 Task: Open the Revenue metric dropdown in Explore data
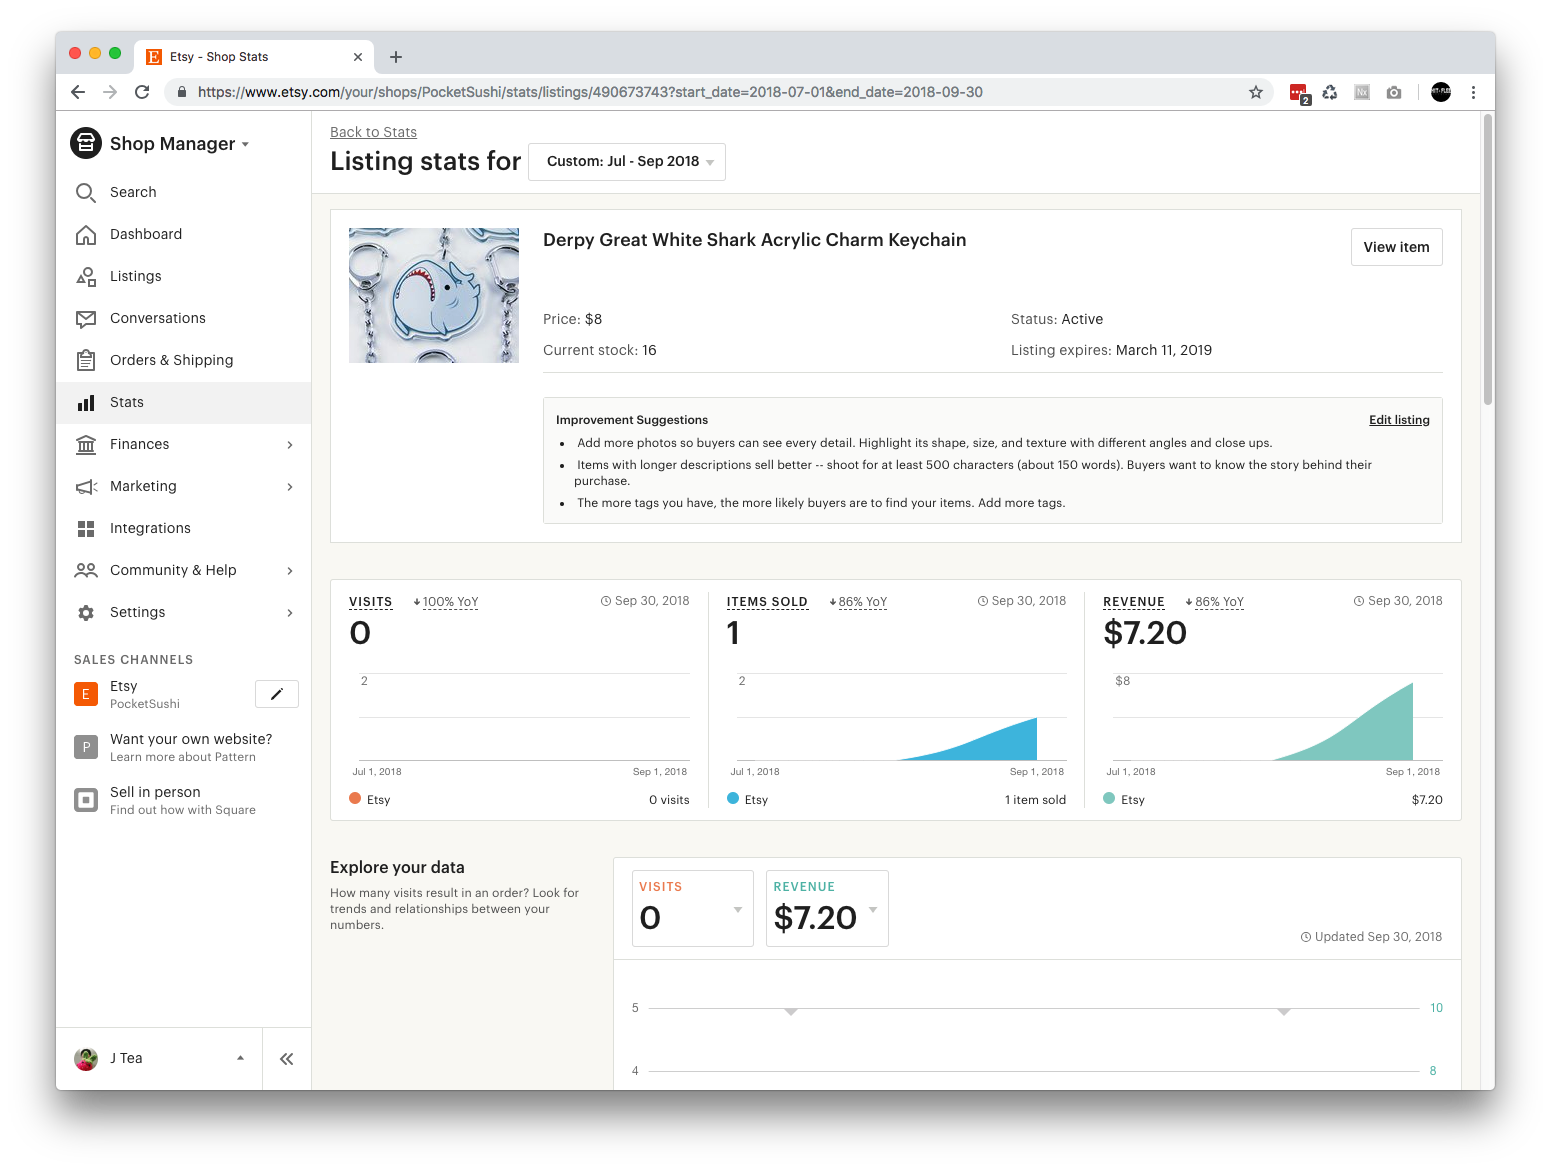[827, 908]
